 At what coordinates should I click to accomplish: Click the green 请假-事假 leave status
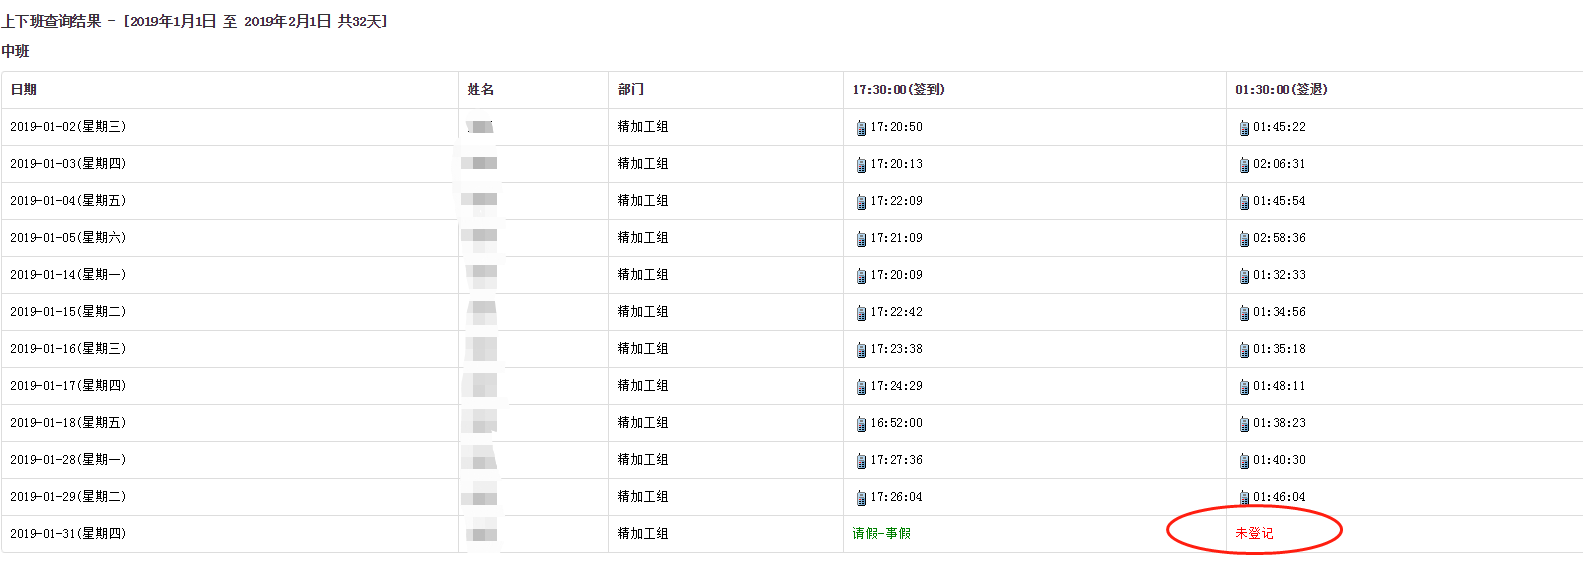point(881,534)
